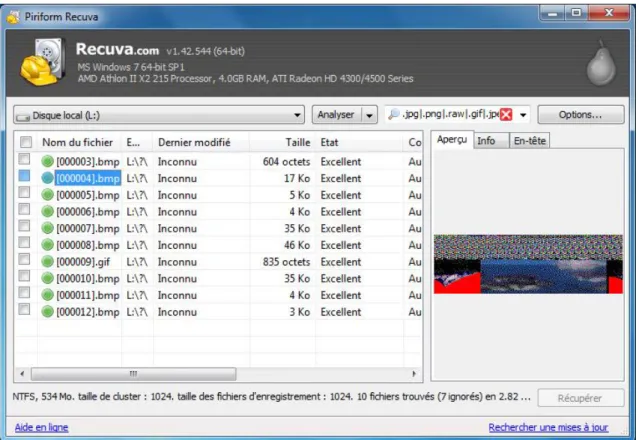Open the Options... dialog
Viewport: 639px width, 440px height.
(580, 115)
